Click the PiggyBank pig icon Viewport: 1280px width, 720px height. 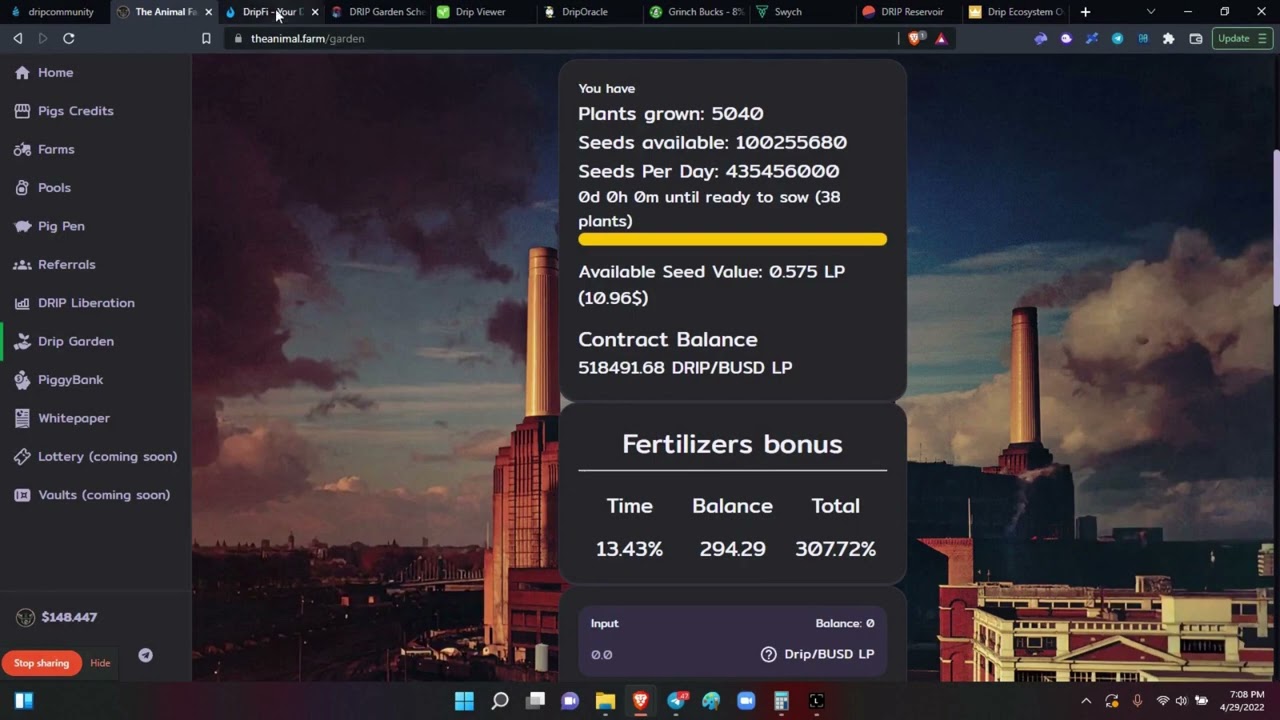point(22,380)
